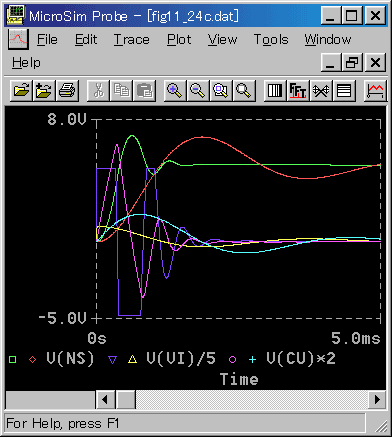
Task: Click the scroll left arrow button
Action: tap(105, 399)
